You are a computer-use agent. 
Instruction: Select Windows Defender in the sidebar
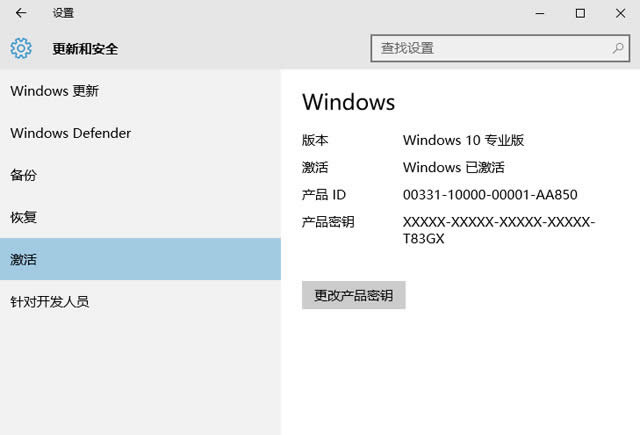[x=71, y=133]
